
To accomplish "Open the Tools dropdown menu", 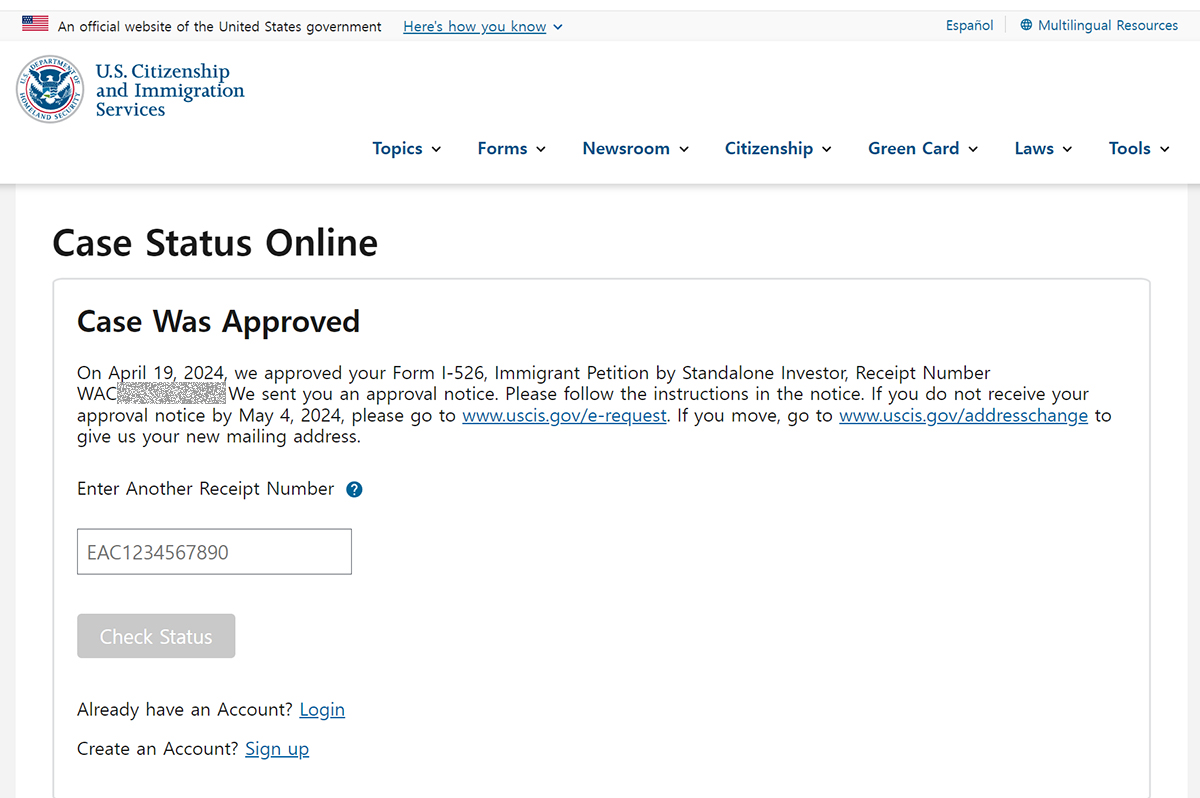I will click(x=1139, y=148).
